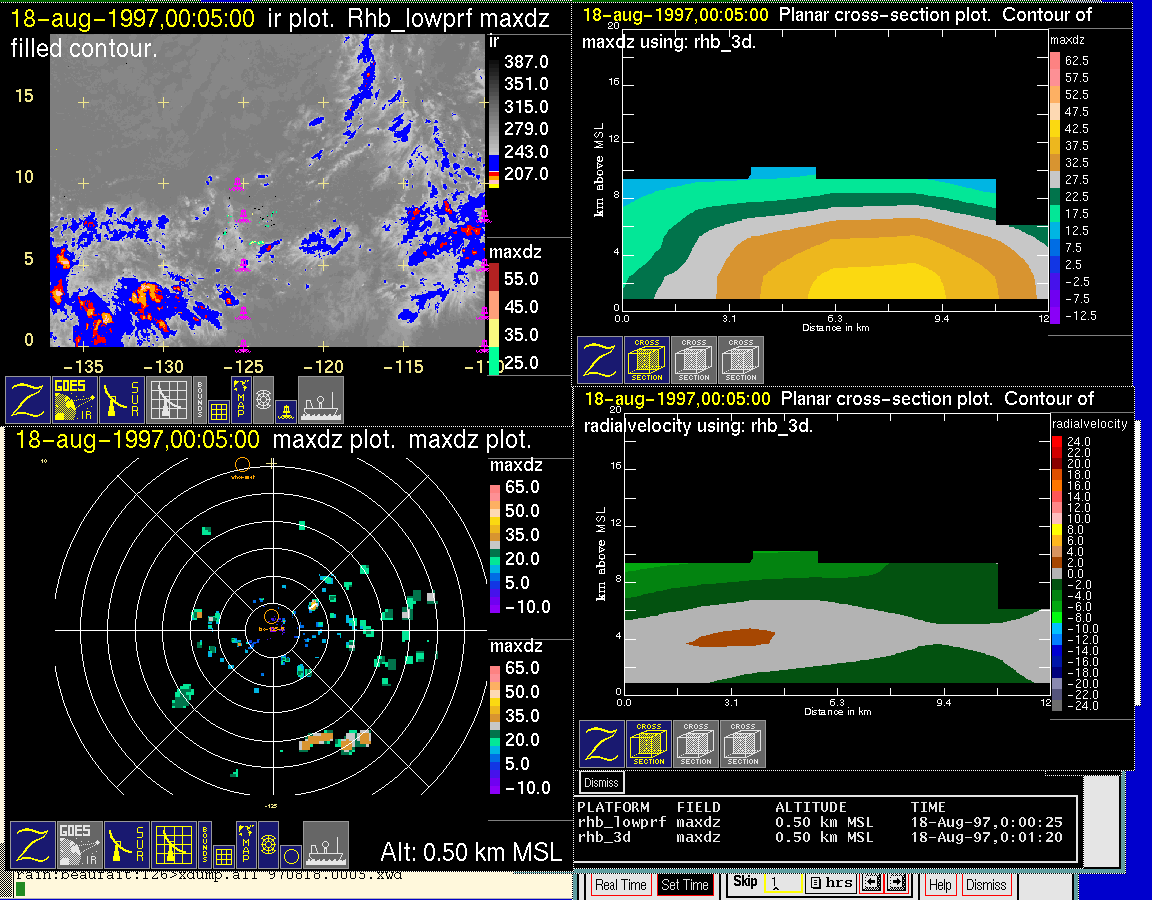Click first cross section icon in the radial velocity panel
Screen dimensions: 1152x900
649,744
